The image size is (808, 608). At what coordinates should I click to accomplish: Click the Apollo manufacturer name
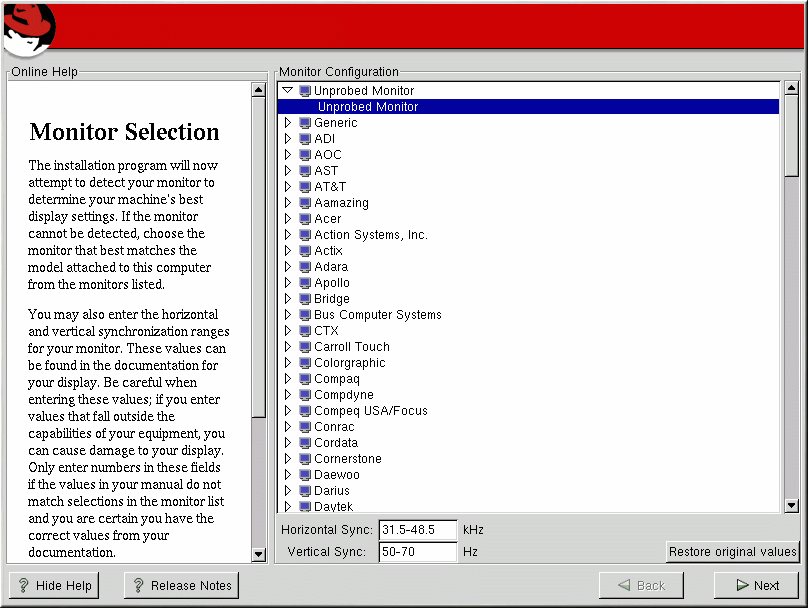[x=332, y=283]
